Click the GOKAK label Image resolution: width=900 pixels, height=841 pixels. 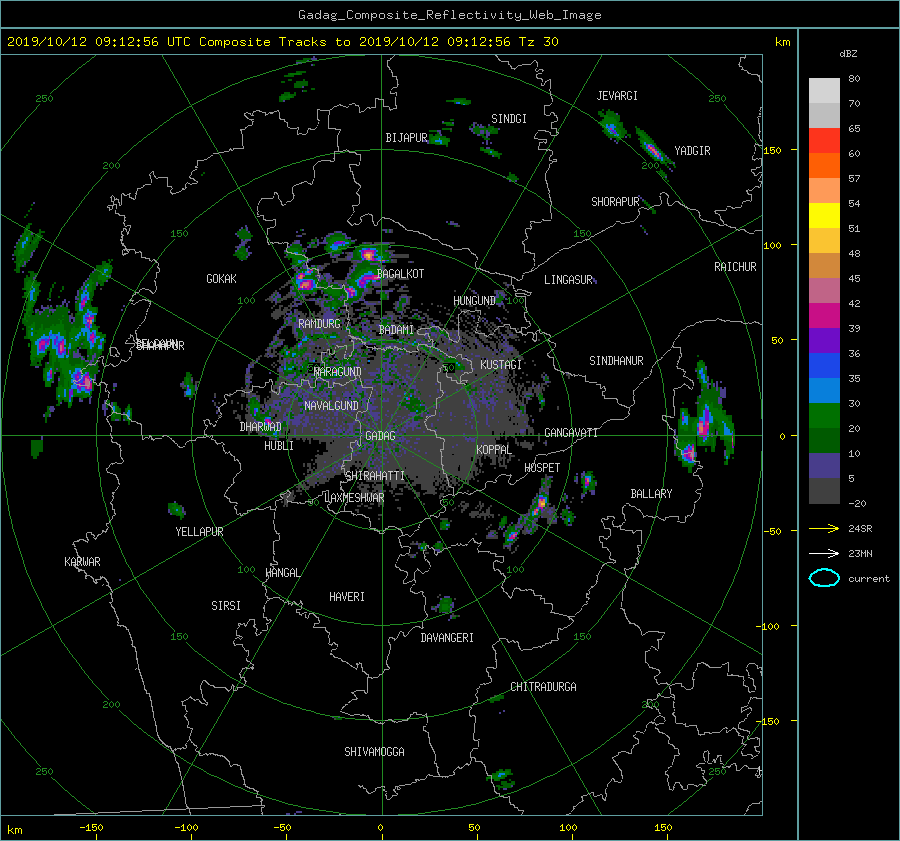click(x=221, y=279)
